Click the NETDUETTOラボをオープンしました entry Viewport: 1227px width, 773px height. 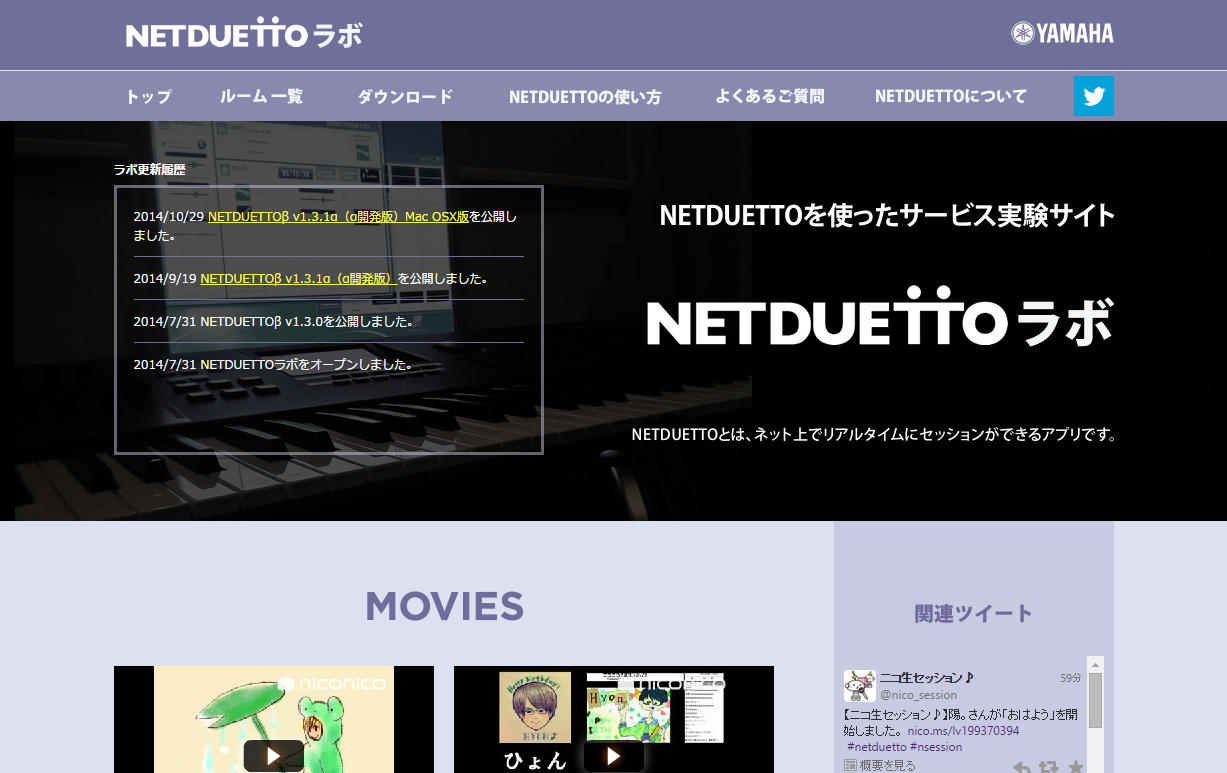(273, 365)
